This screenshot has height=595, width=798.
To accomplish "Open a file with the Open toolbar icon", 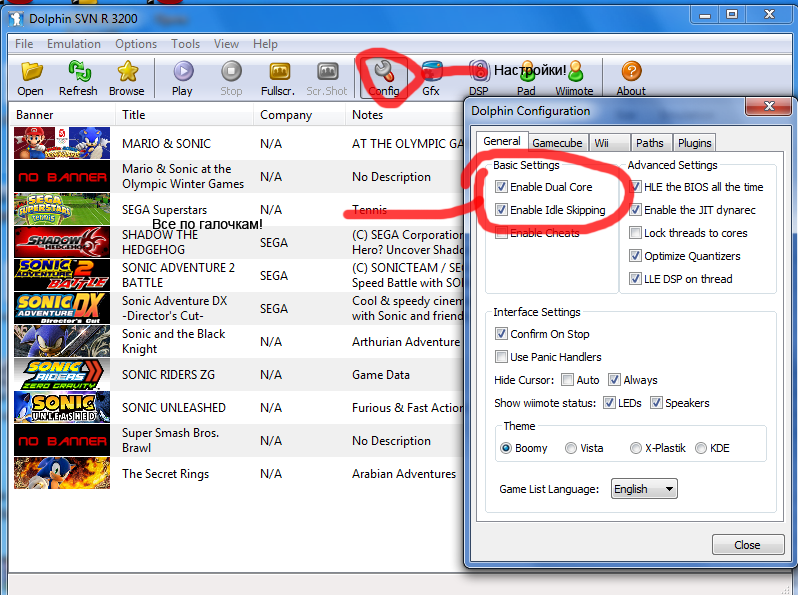I will [x=31, y=71].
